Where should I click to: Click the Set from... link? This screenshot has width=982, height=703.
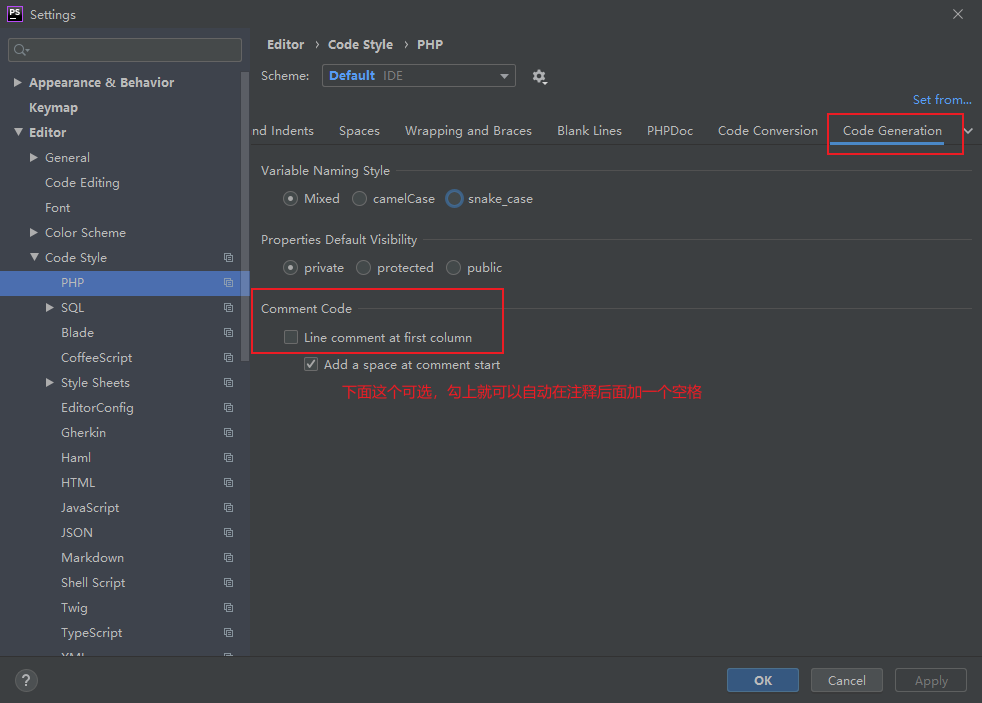(941, 100)
